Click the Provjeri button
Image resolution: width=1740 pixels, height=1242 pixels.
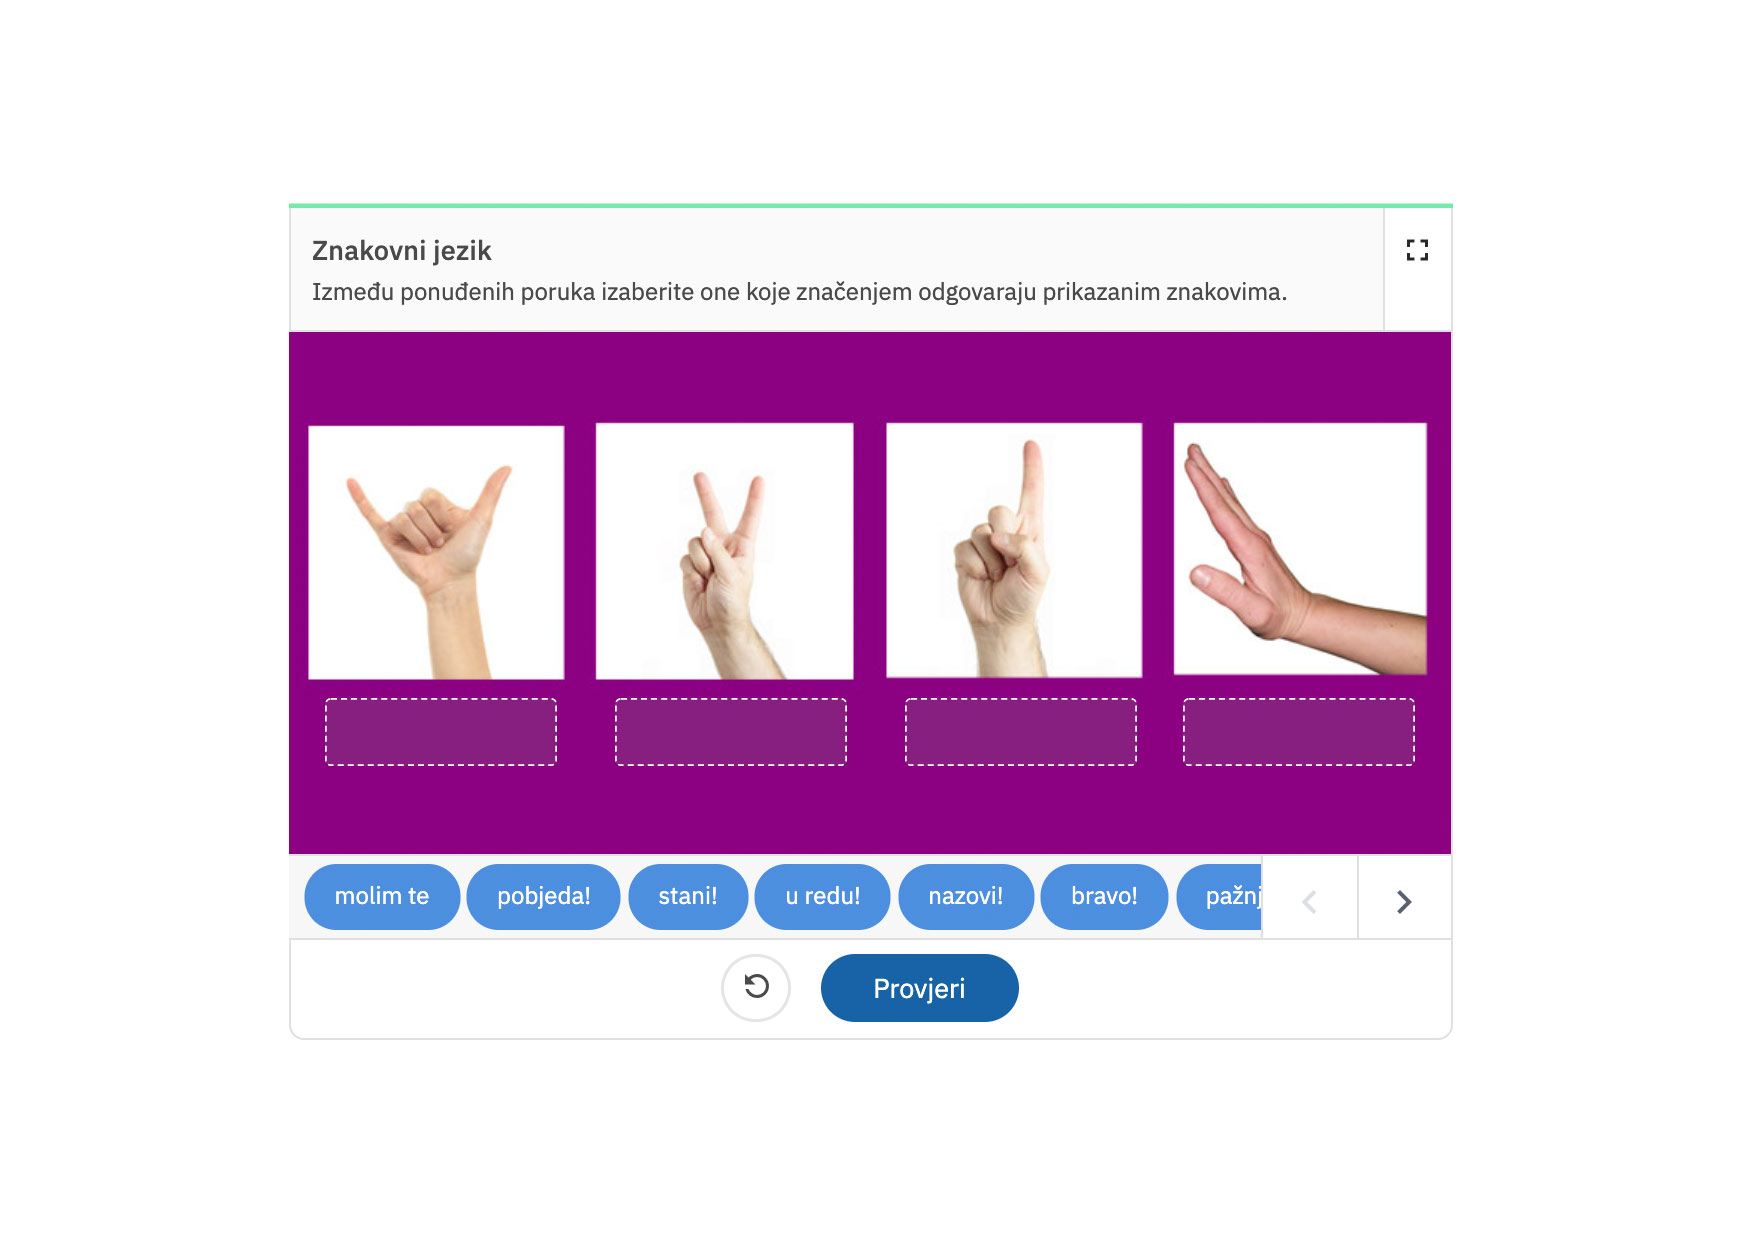(x=920, y=988)
